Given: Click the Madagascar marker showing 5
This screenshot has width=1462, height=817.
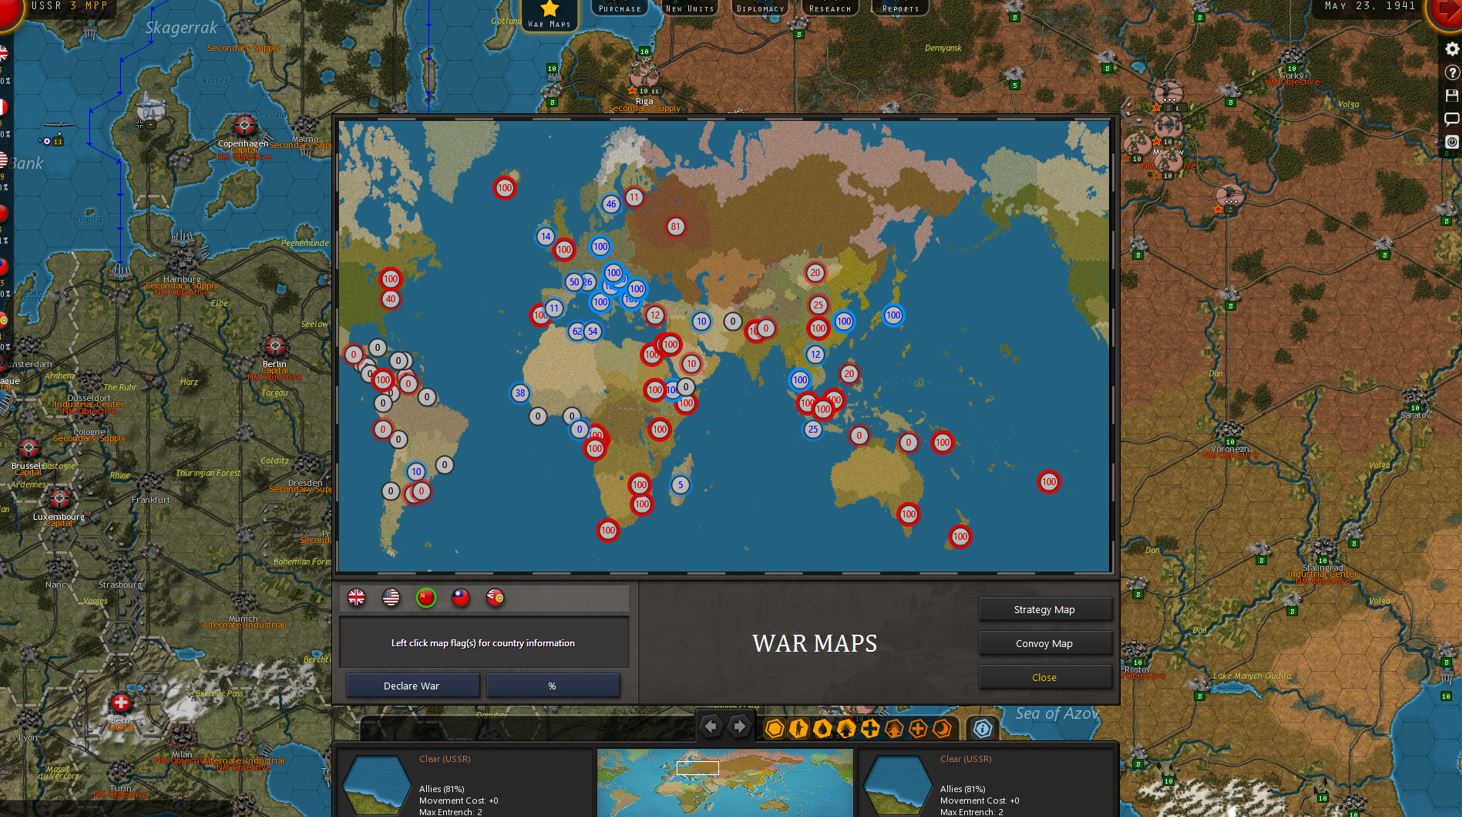Looking at the screenshot, I should click(680, 485).
